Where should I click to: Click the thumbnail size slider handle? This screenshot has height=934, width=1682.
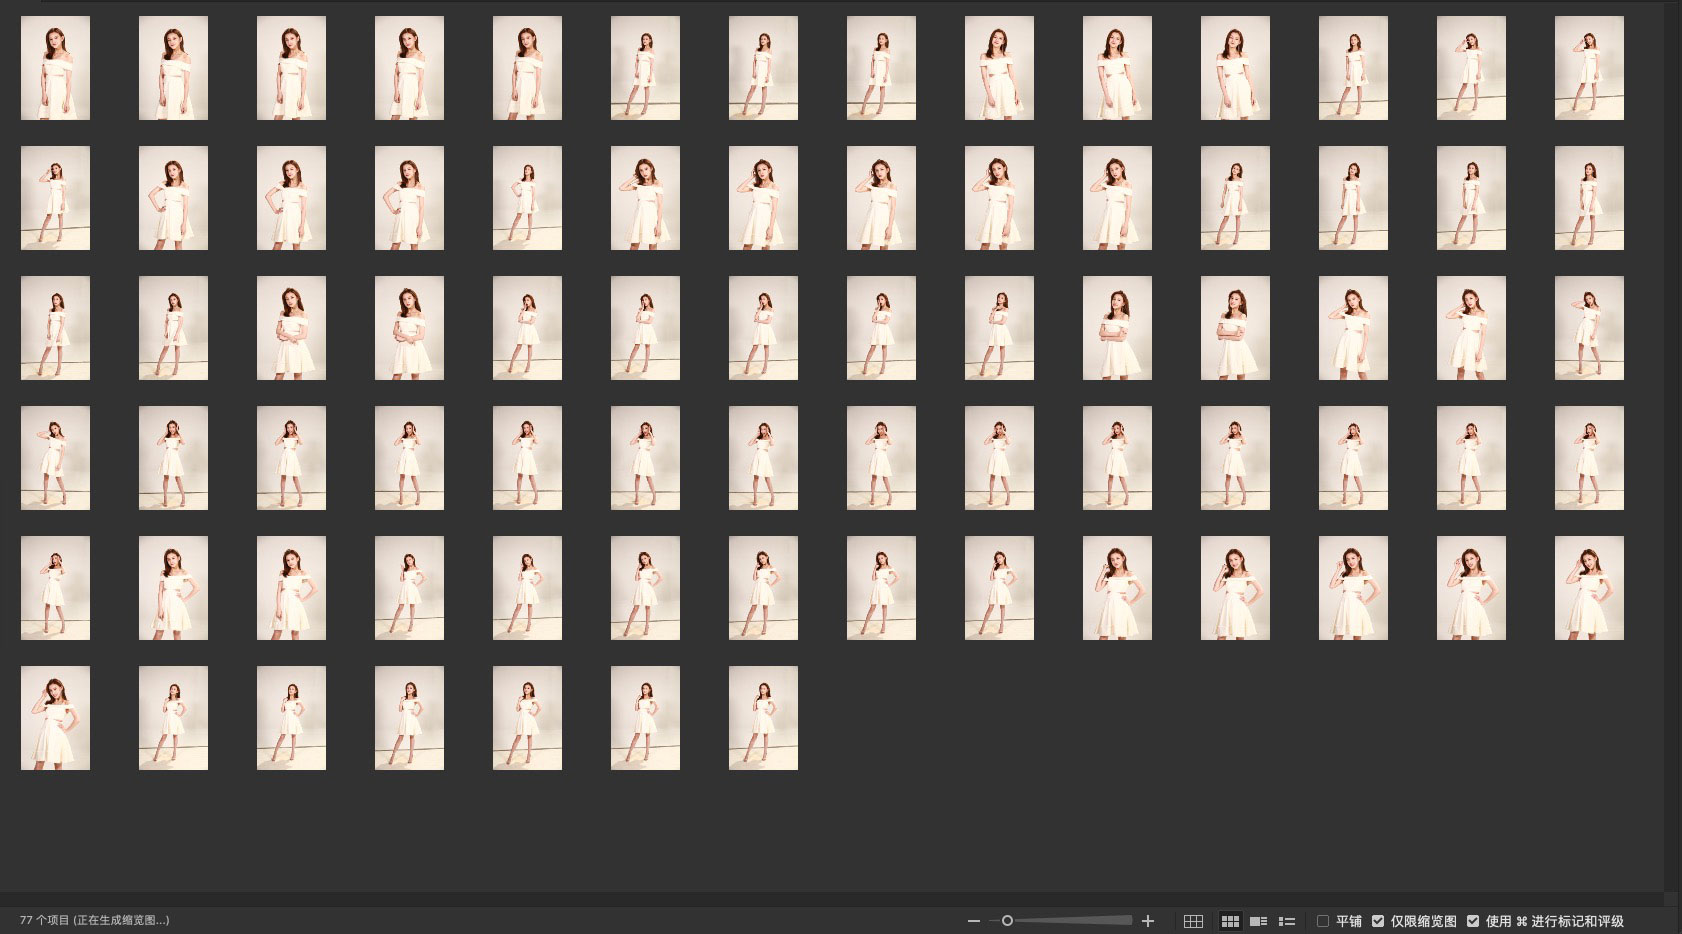pyautogui.click(x=1007, y=921)
